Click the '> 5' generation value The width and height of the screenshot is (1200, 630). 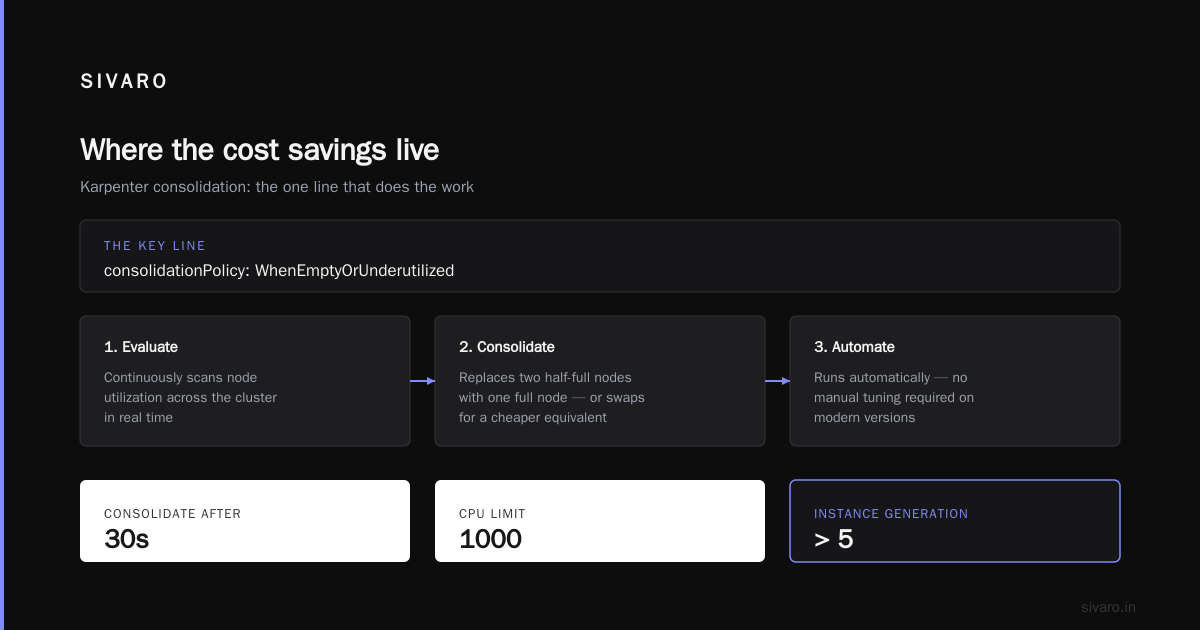(x=834, y=540)
